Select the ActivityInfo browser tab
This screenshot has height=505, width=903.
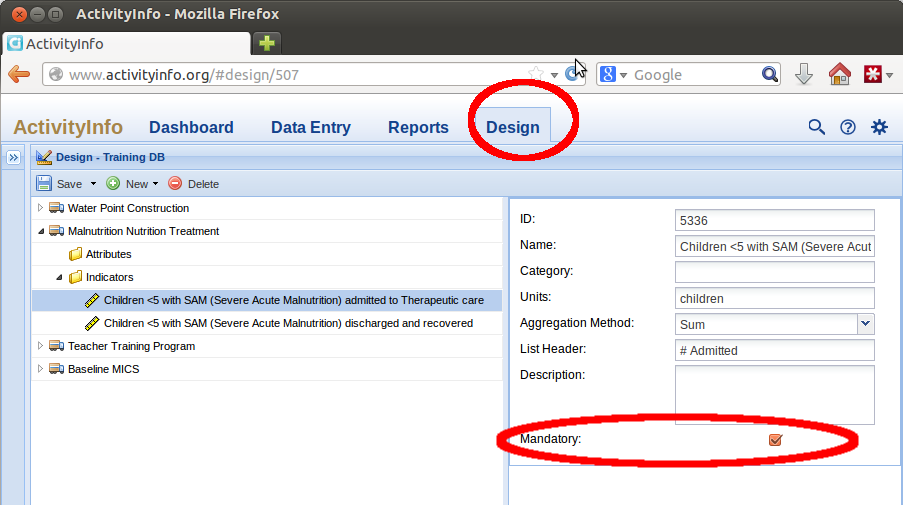127,44
